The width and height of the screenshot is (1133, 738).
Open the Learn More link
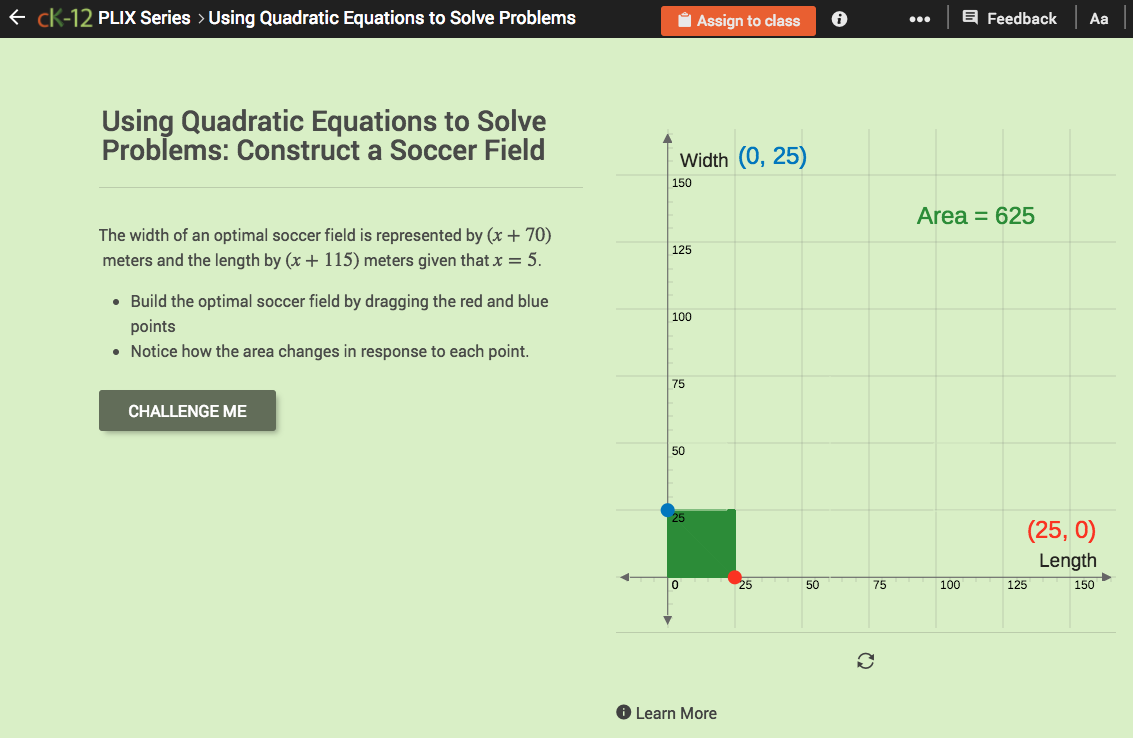[677, 712]
